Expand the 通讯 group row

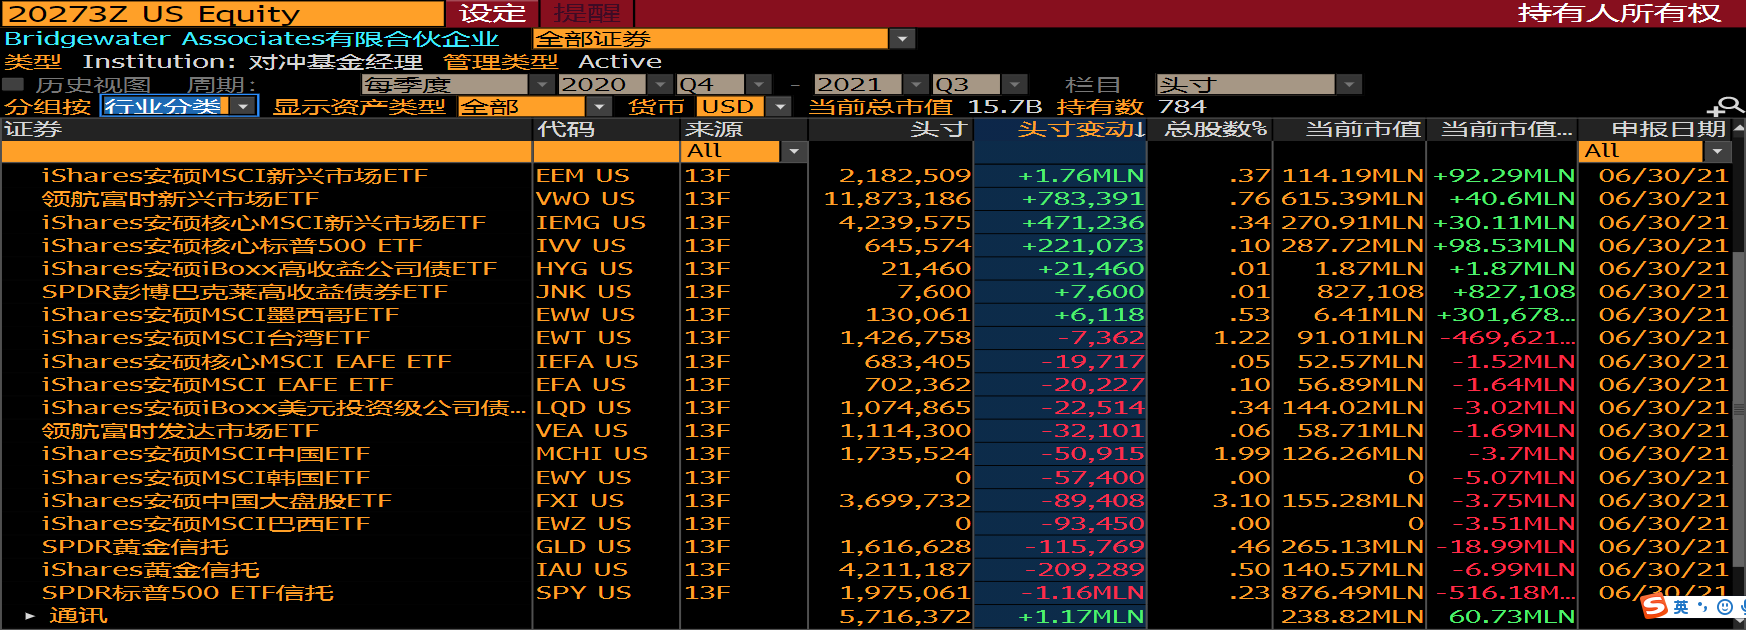(30, 616)
